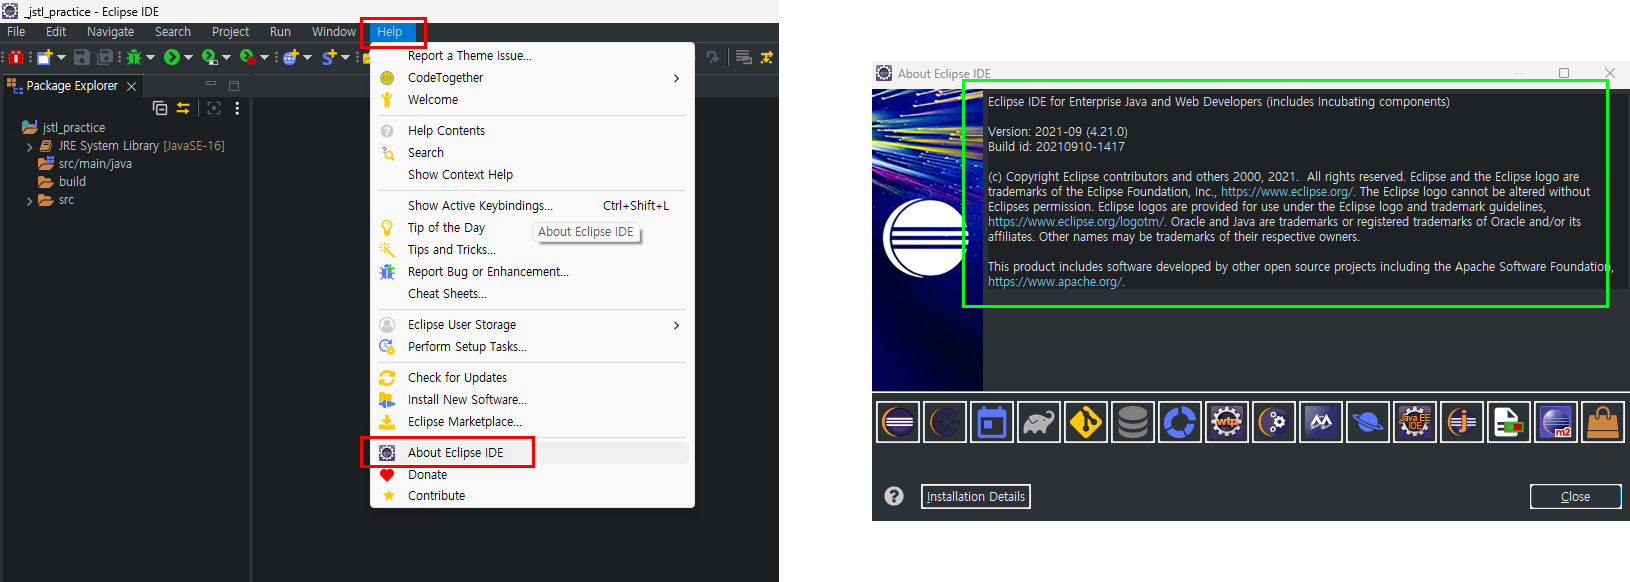Click the blue planet plugin icon
The width and height of the screenshot is (1630, 582).
click(x=1367, y=422)
